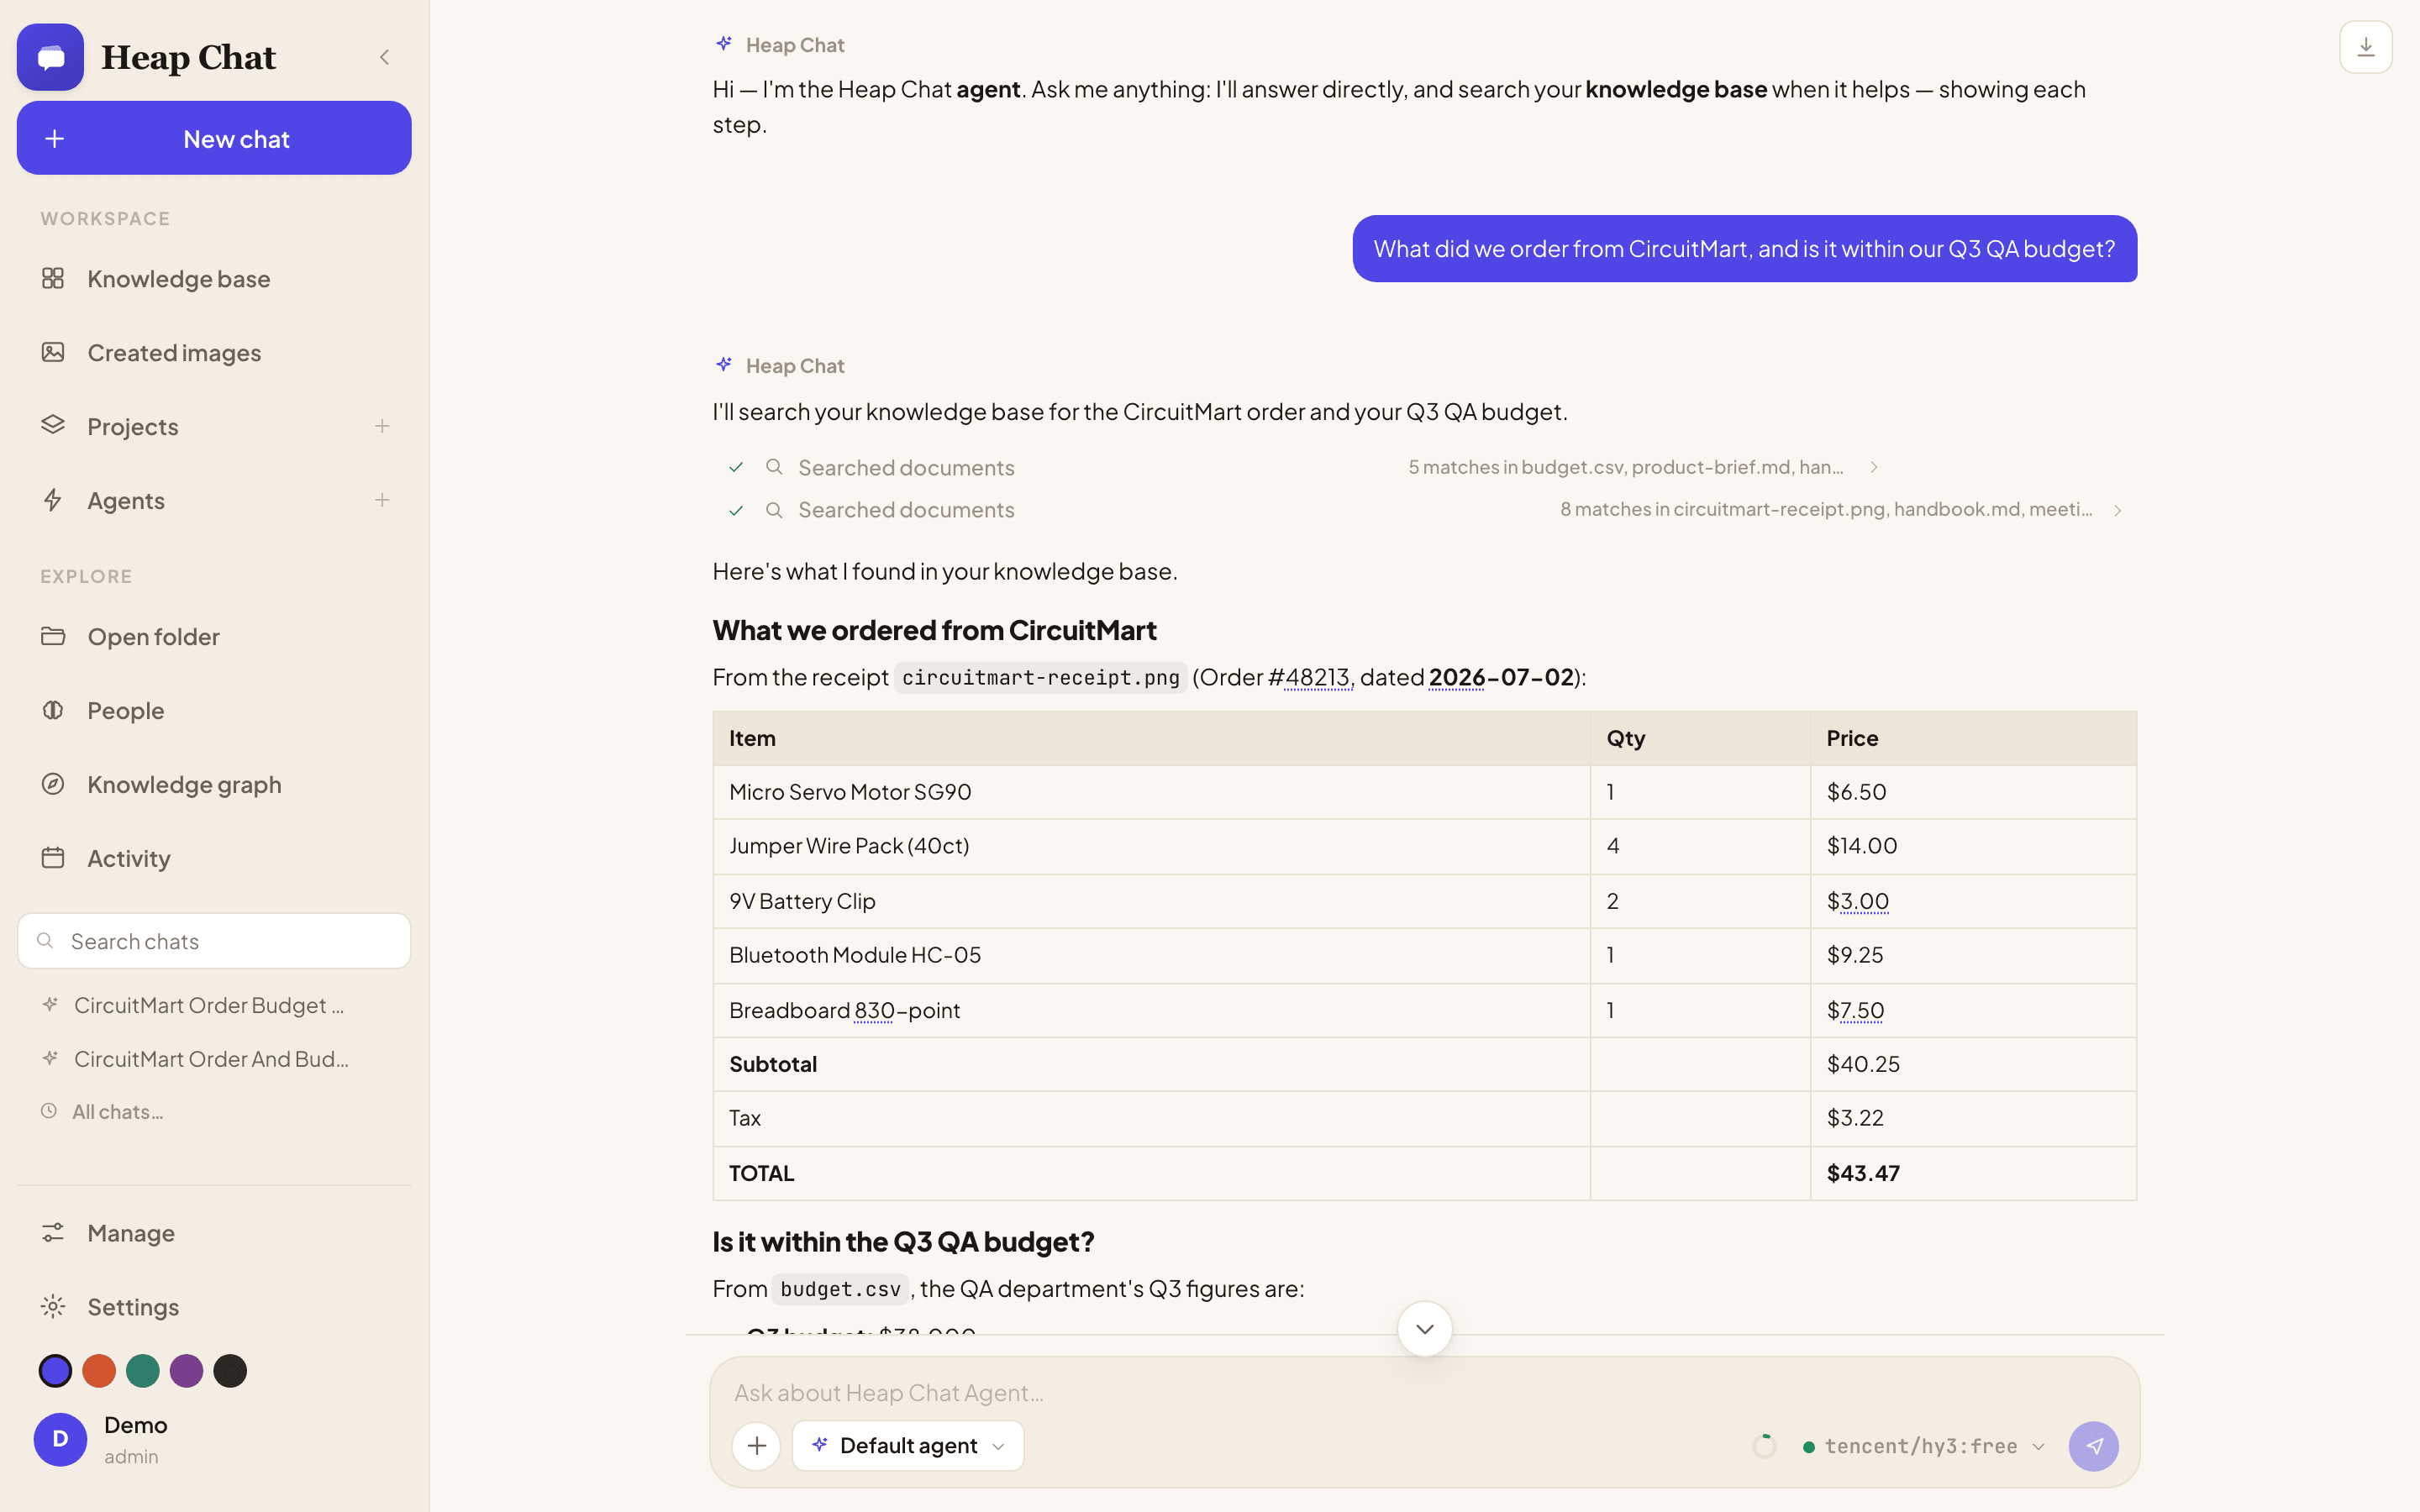Expand the Searched documents step with 8 matches
The height and width of the screenshot is (1512, 2420).
point(1425,510)
